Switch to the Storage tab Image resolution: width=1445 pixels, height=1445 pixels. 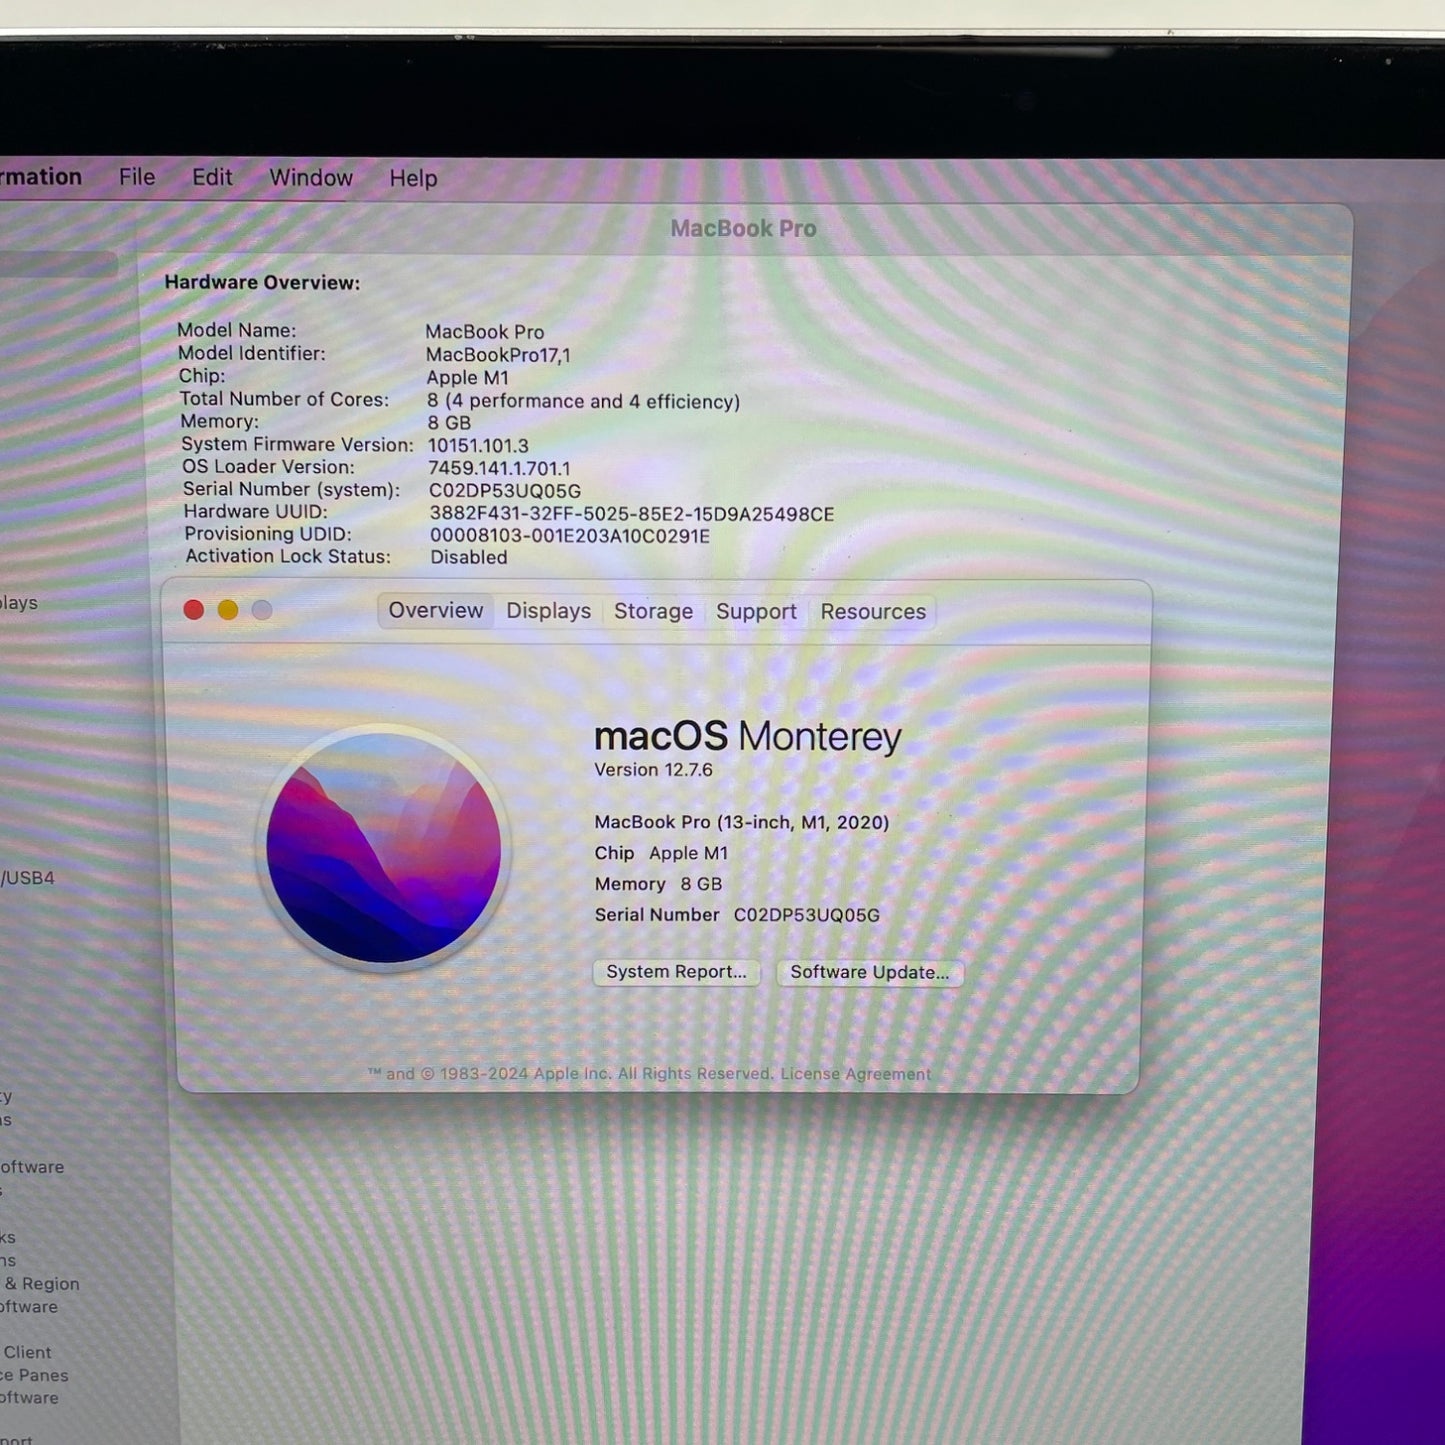pos(653,611)
